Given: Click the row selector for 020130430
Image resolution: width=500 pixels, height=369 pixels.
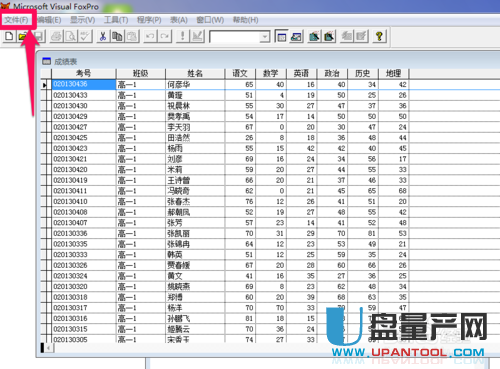Looking at the screenshot, I should click(x=46, y=106).
